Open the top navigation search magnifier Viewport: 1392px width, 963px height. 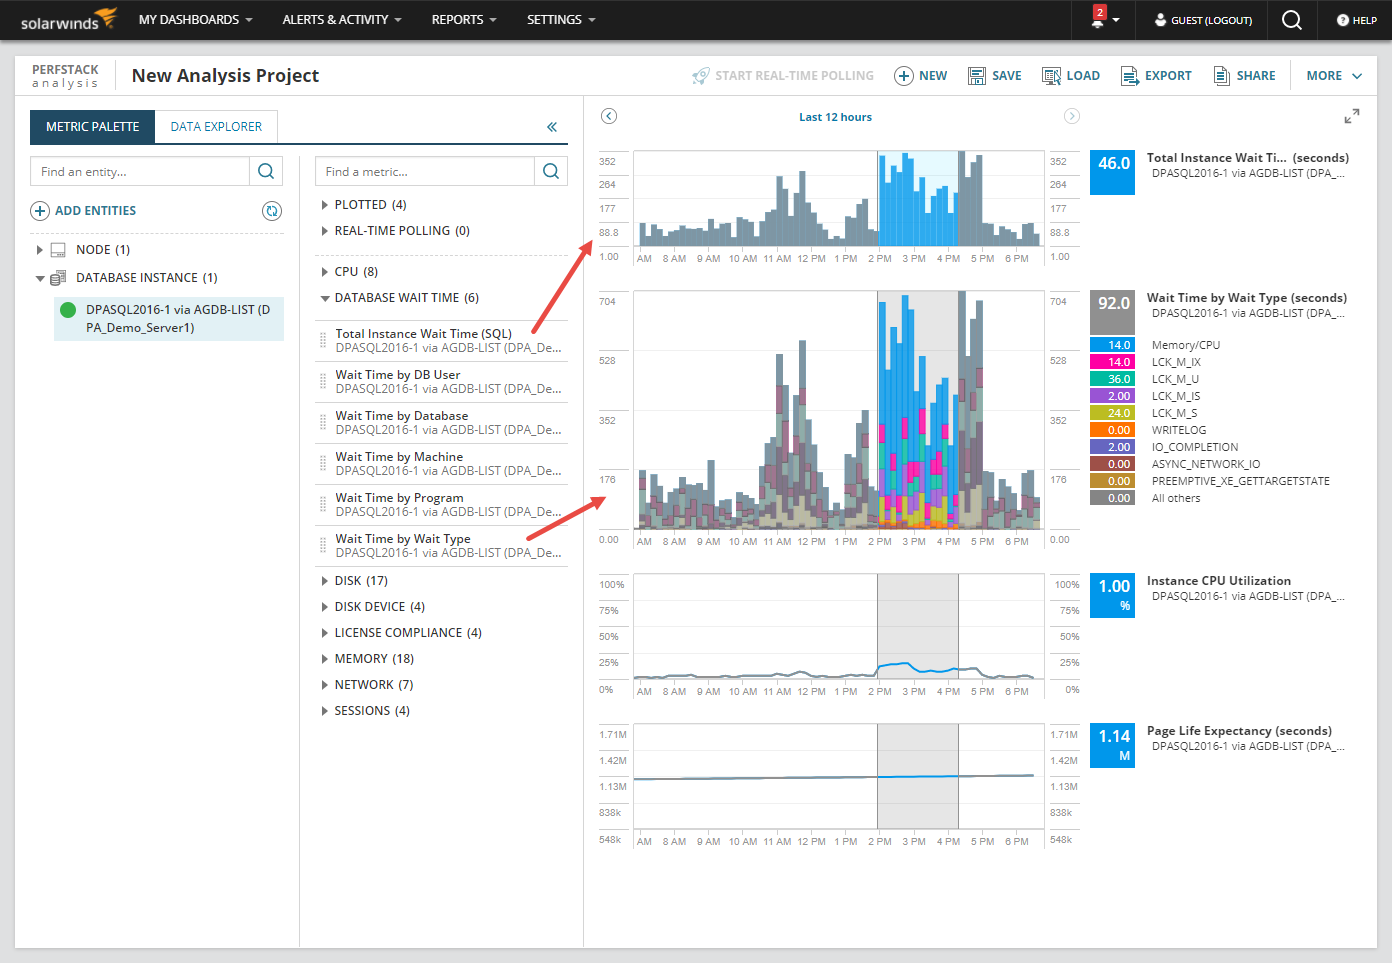click(x=1292, y=20)
